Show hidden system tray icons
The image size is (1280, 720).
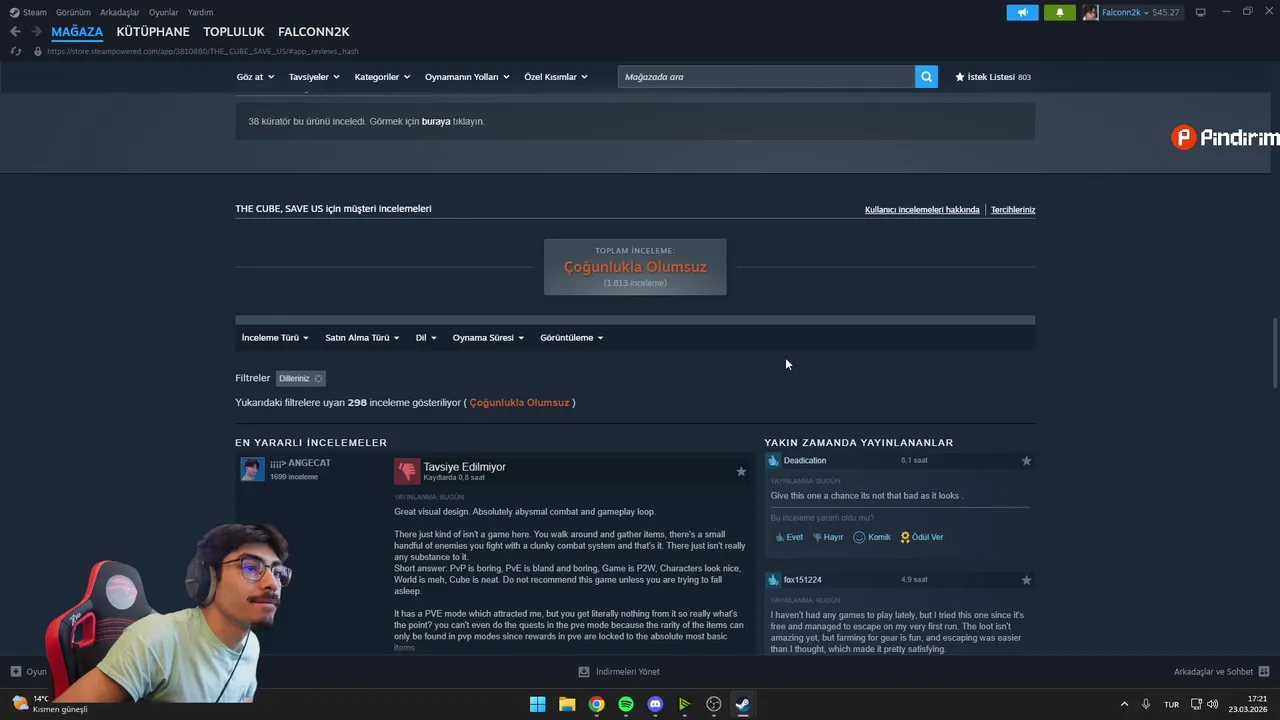(x=1124, y=704)
